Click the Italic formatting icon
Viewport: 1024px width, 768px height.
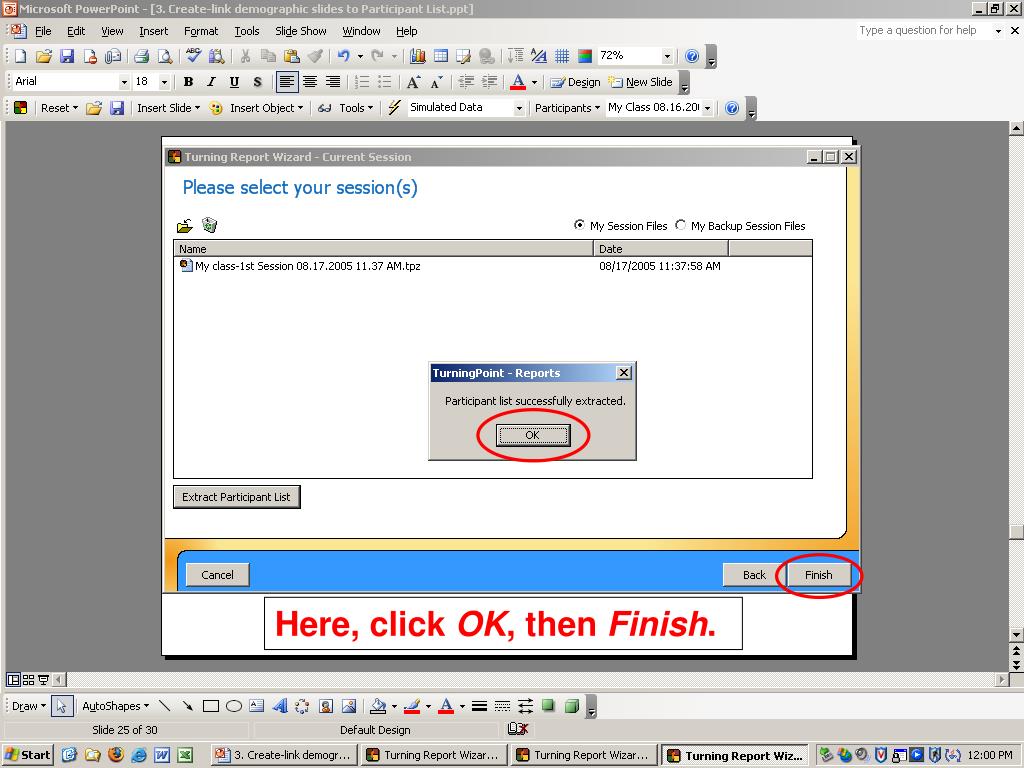click(211, 82)
